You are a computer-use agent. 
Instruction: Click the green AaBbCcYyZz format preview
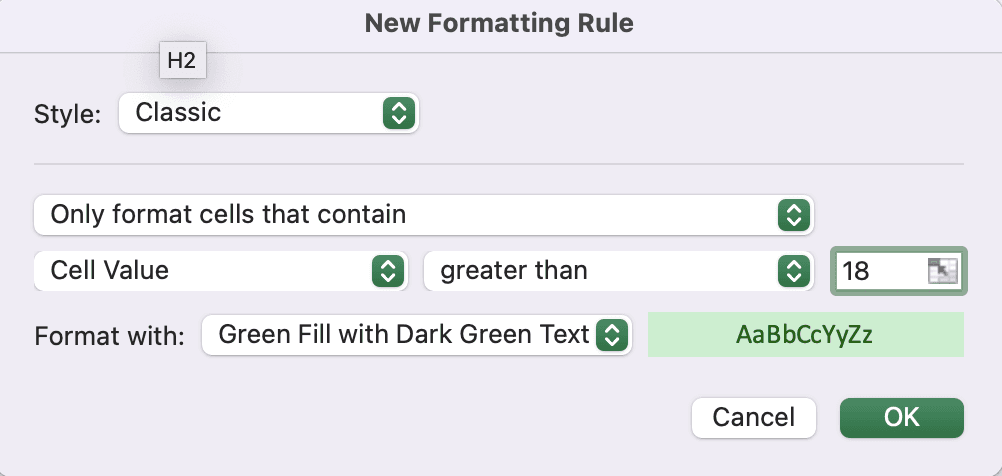[x=805, y=335]
